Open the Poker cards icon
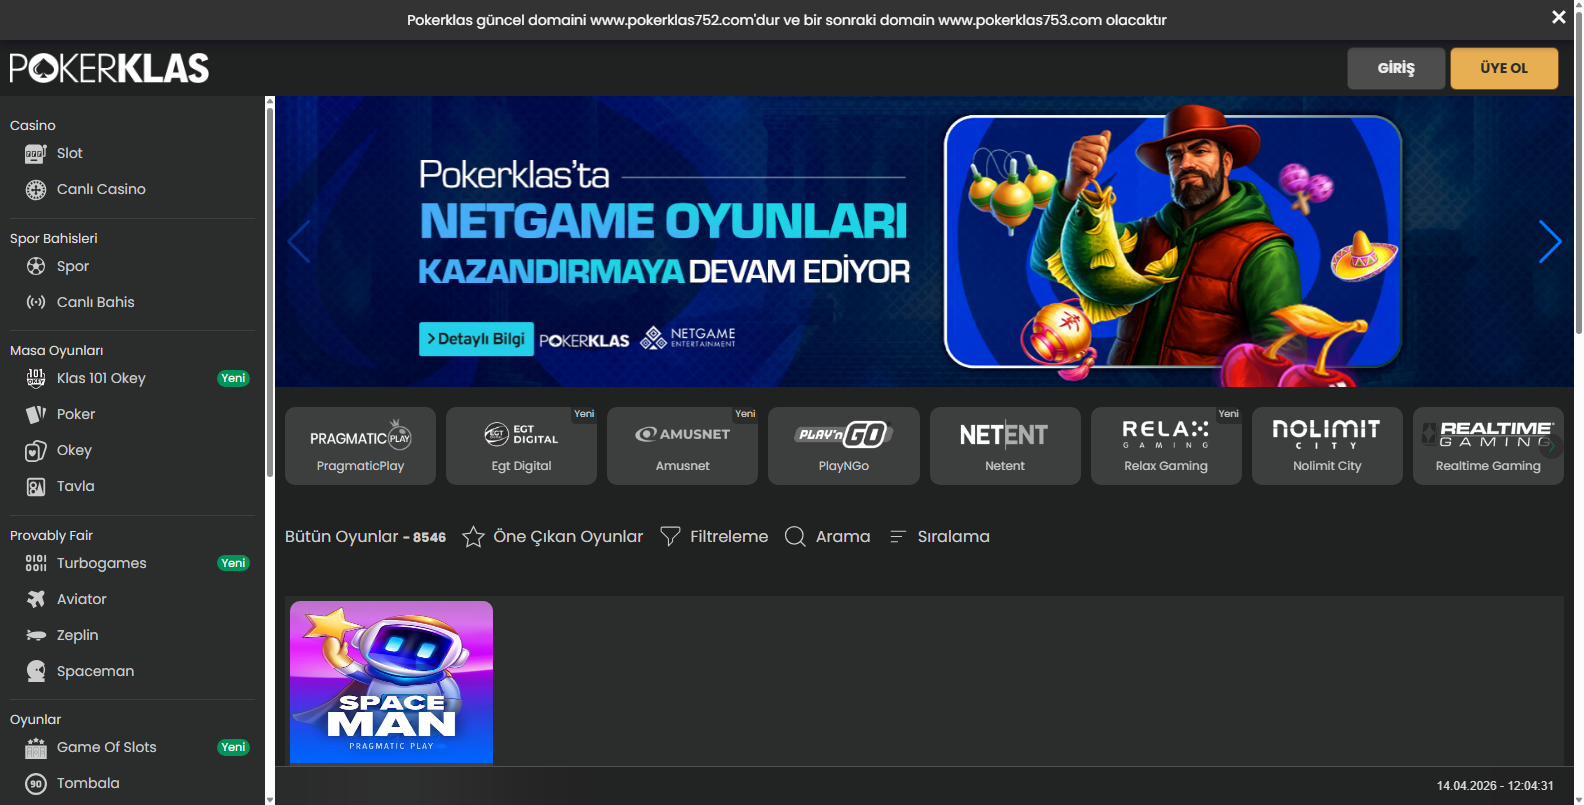The height and width of the screenshot is (805, 1584). [36, 414]
